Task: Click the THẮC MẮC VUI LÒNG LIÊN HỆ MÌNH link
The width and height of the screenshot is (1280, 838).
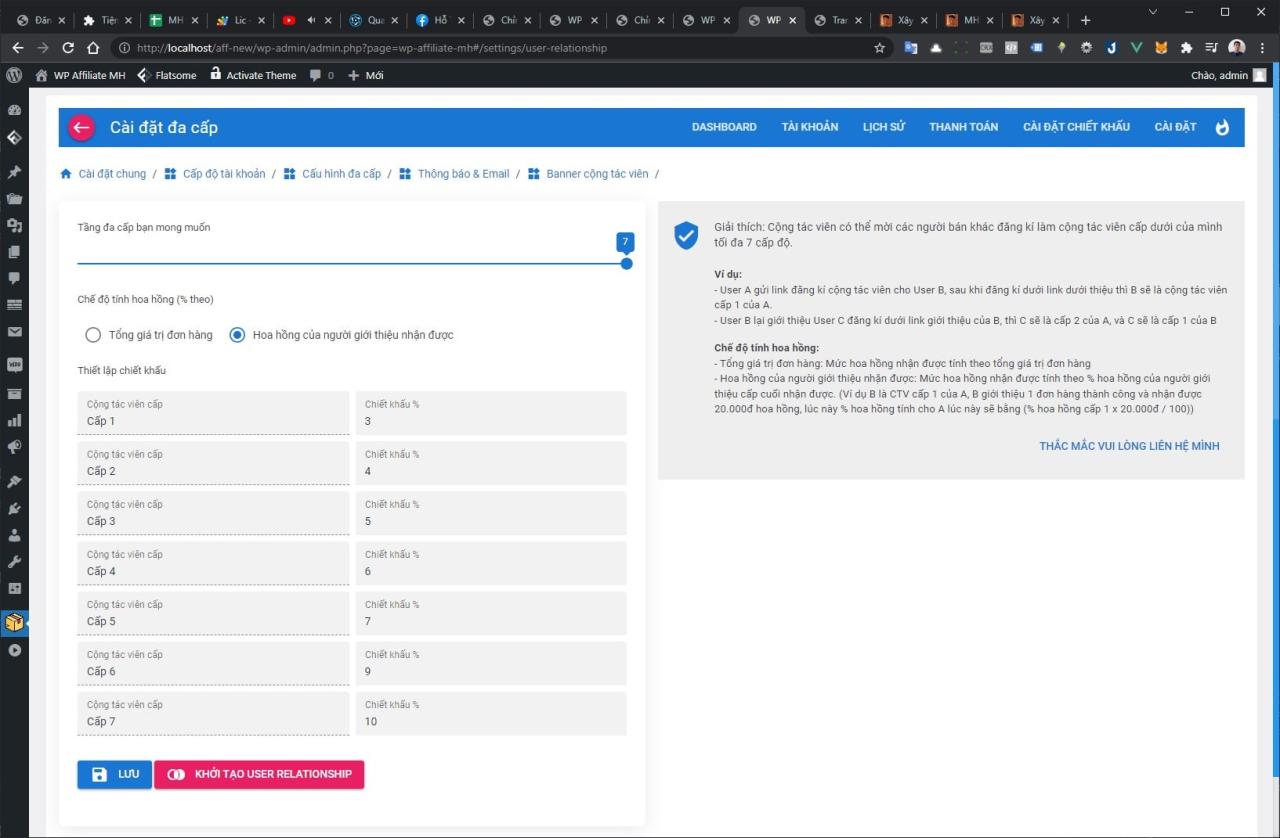Action: (1128, 445)
